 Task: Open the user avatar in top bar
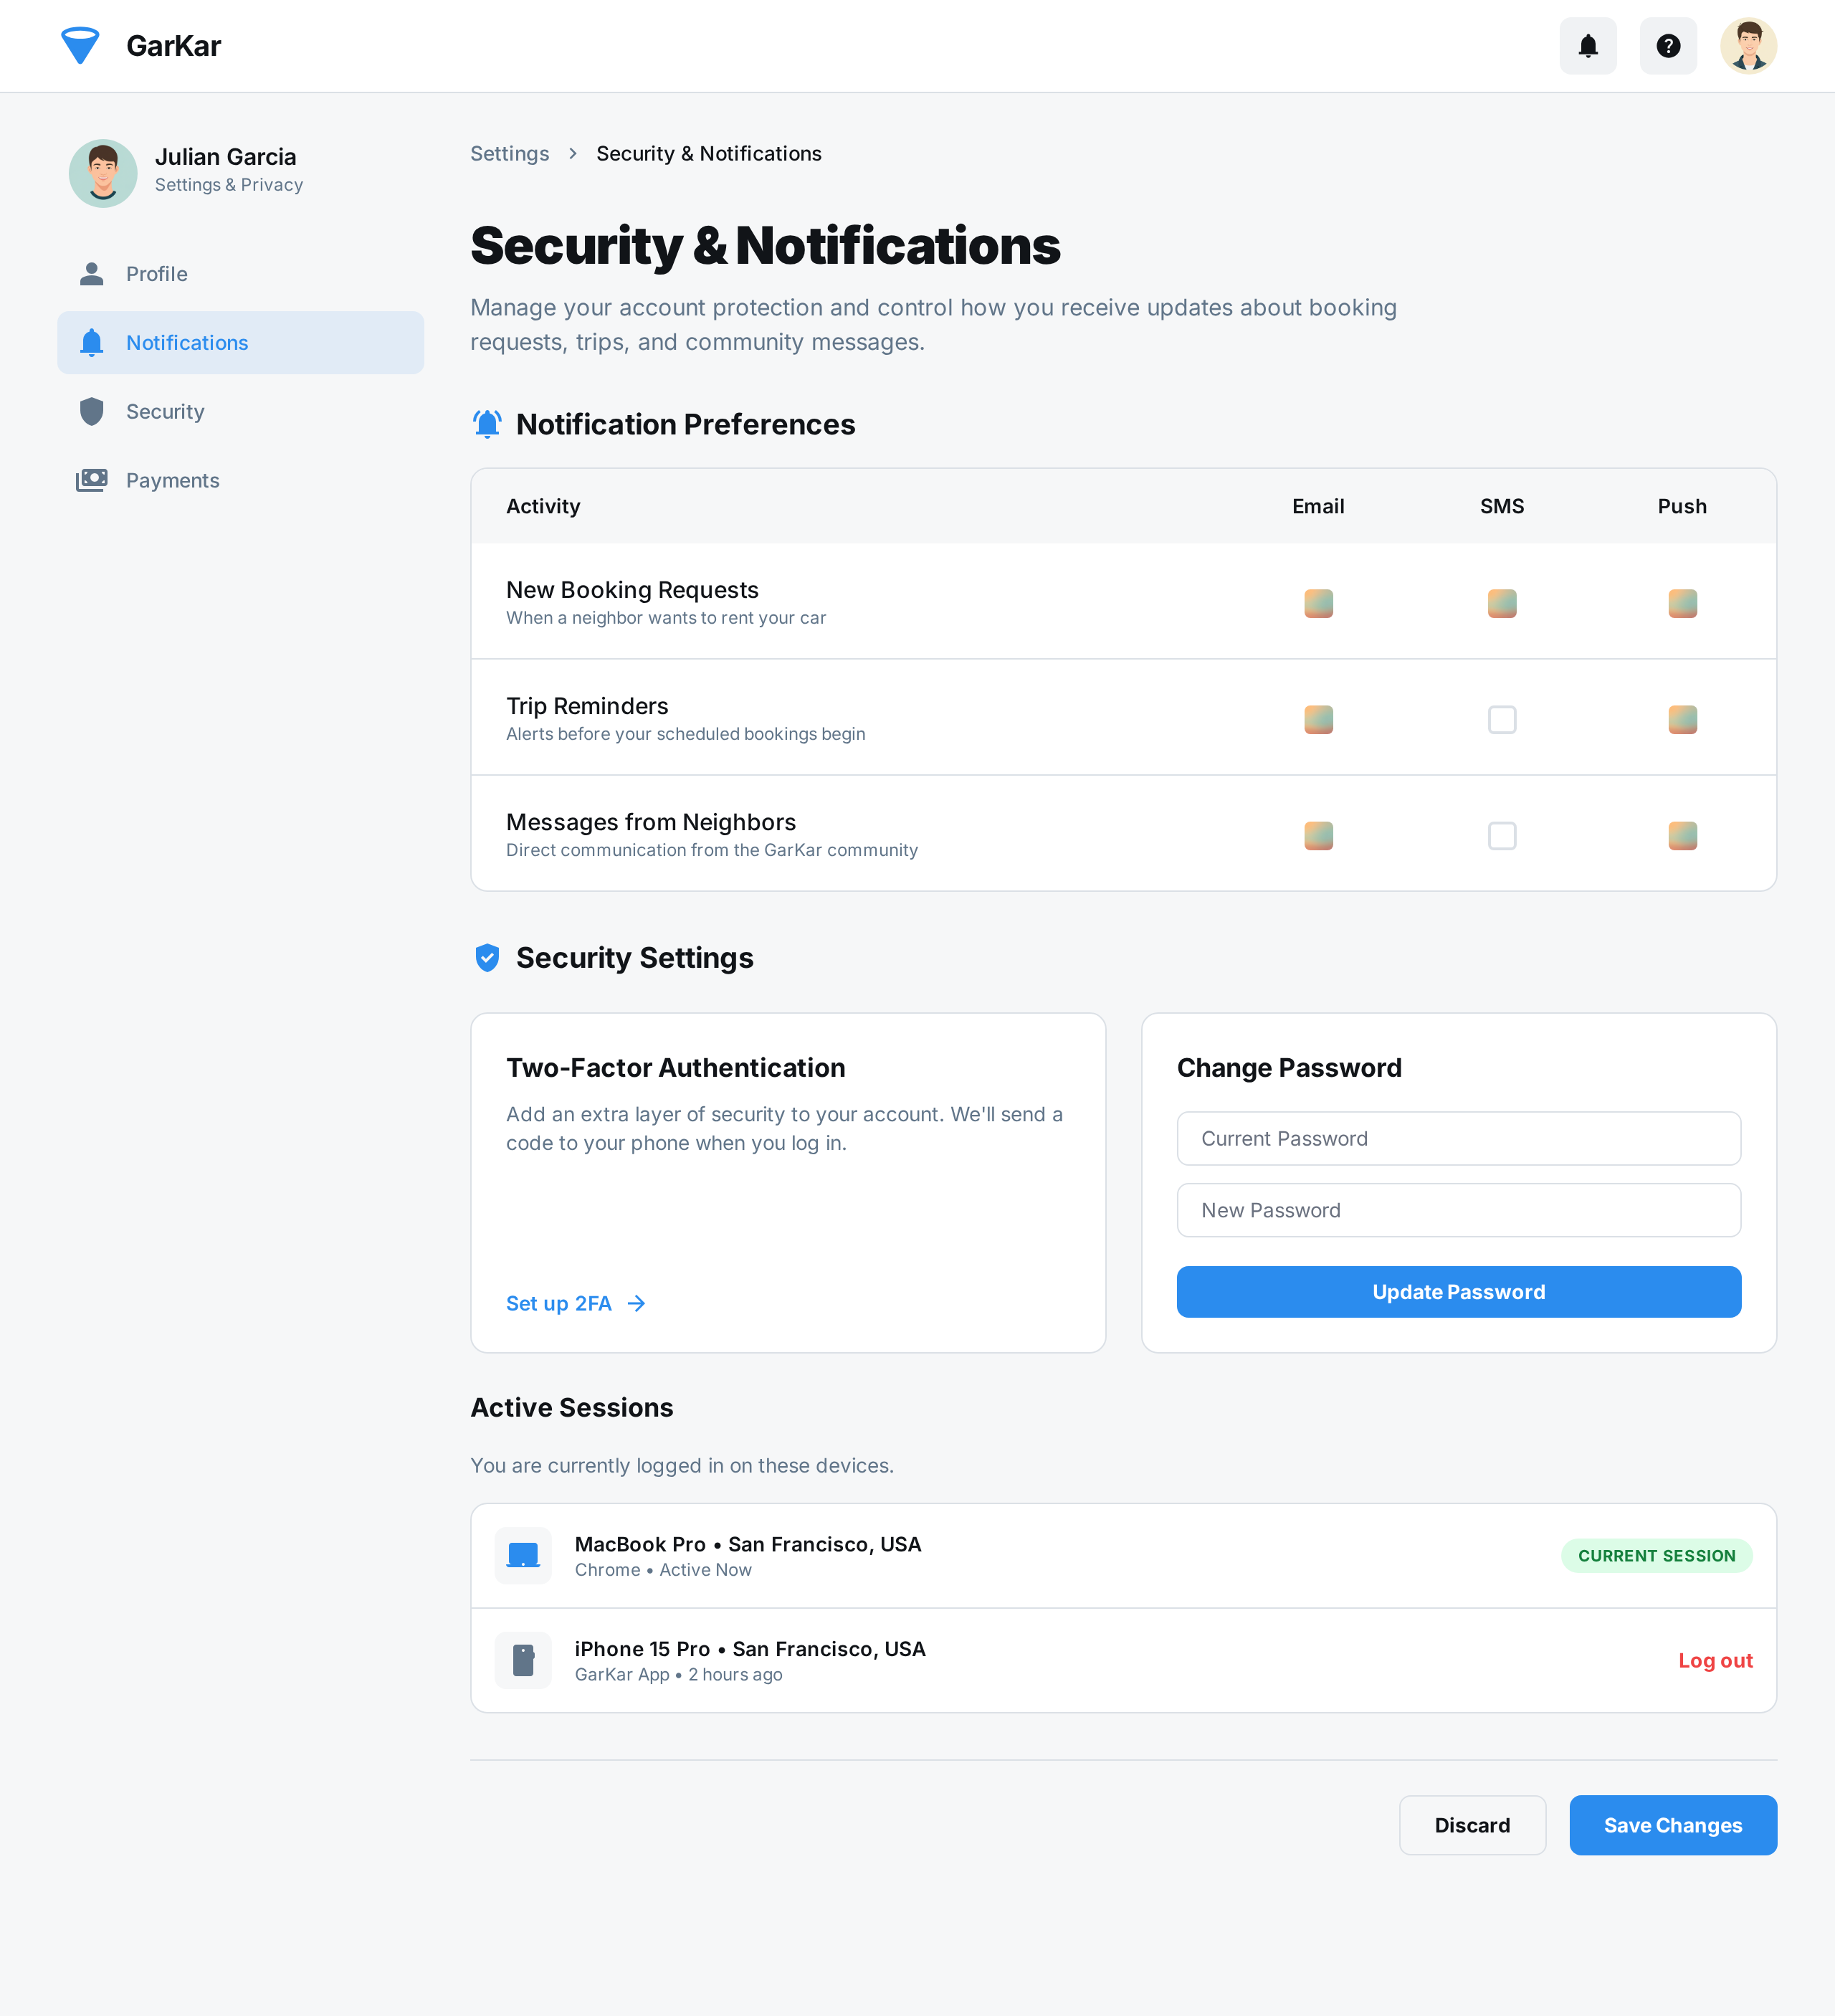coord(1748,46)
